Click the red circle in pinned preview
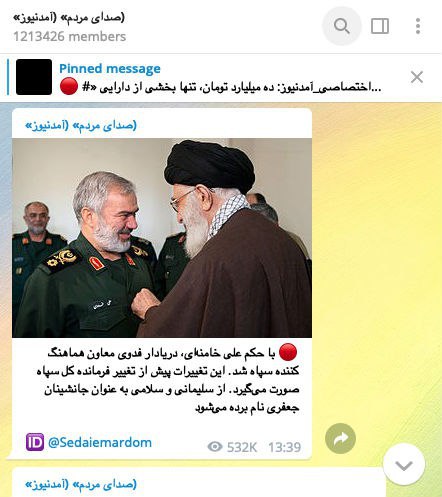This screenshot has width=442, height=497. coord(69,86)
